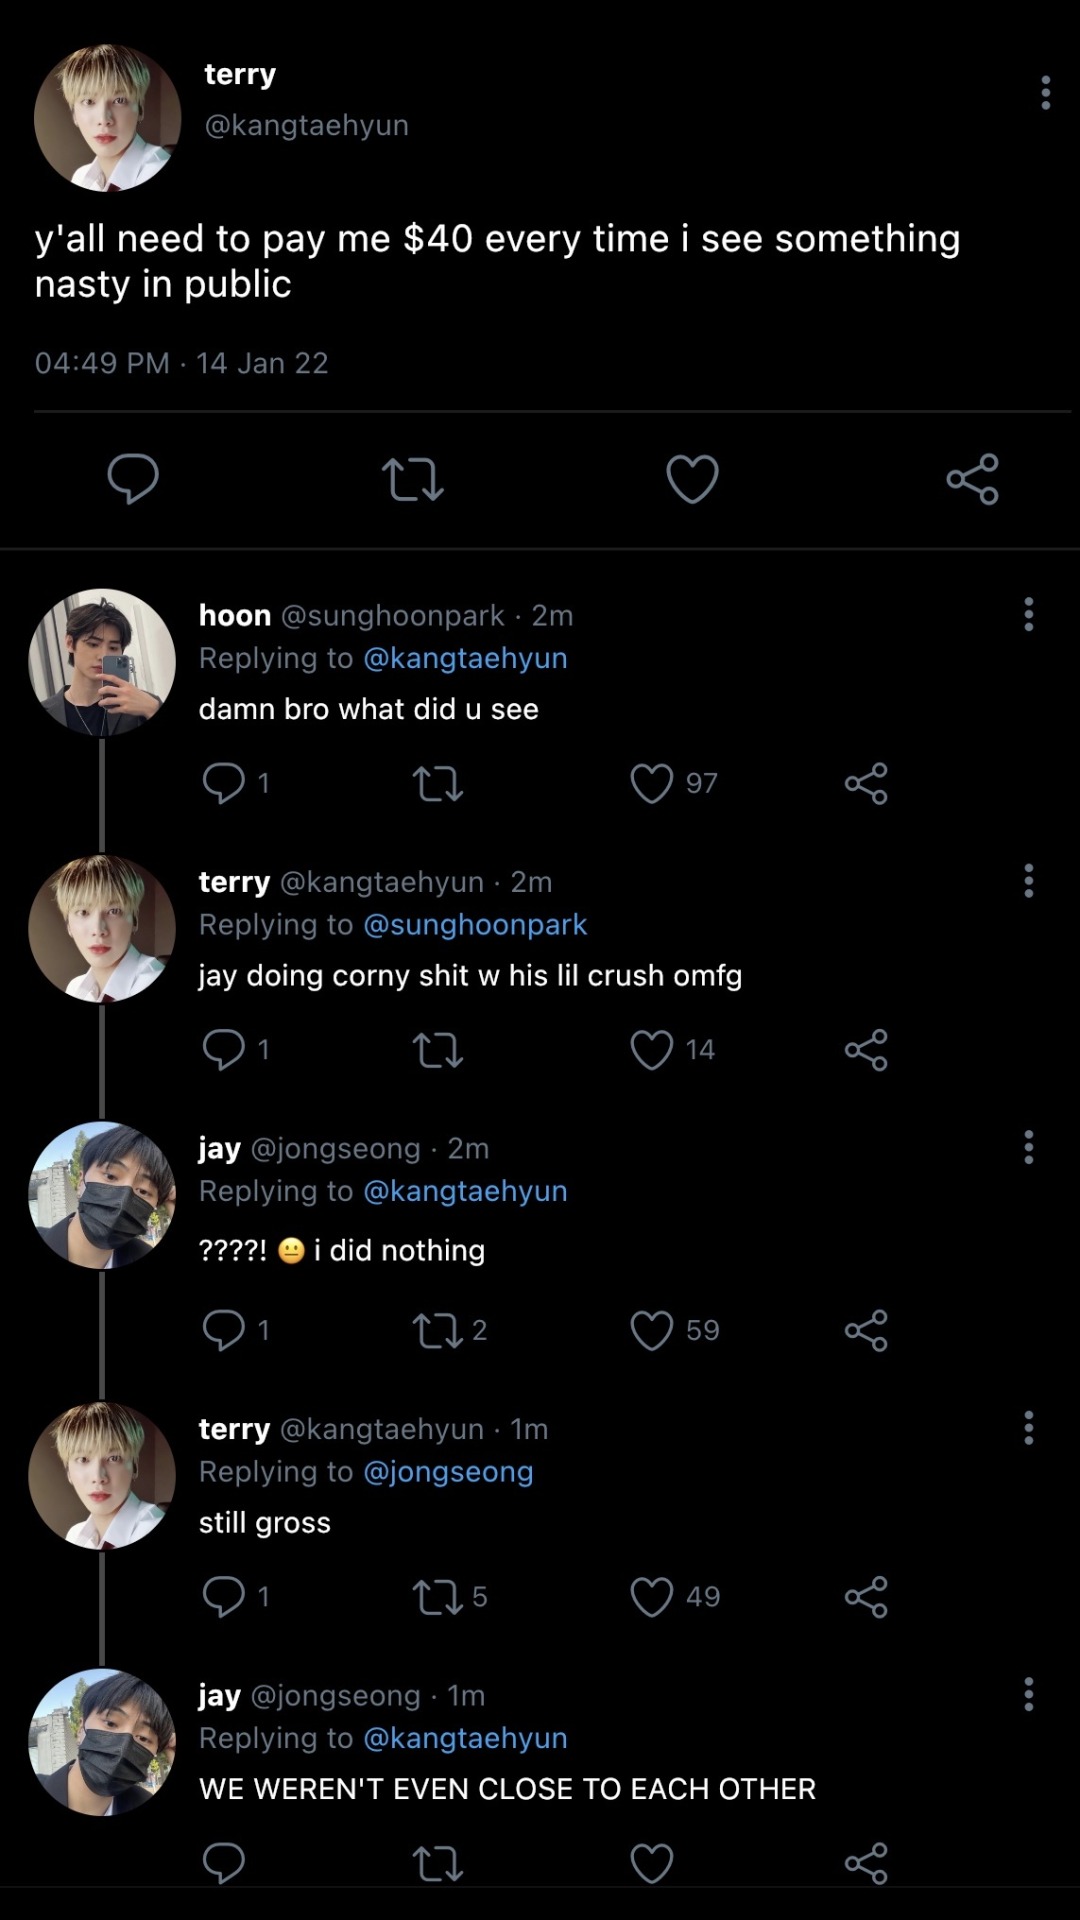The image size is (1080, 1920).
Task: Open hoon's profile picture
Action: [102, 662]
